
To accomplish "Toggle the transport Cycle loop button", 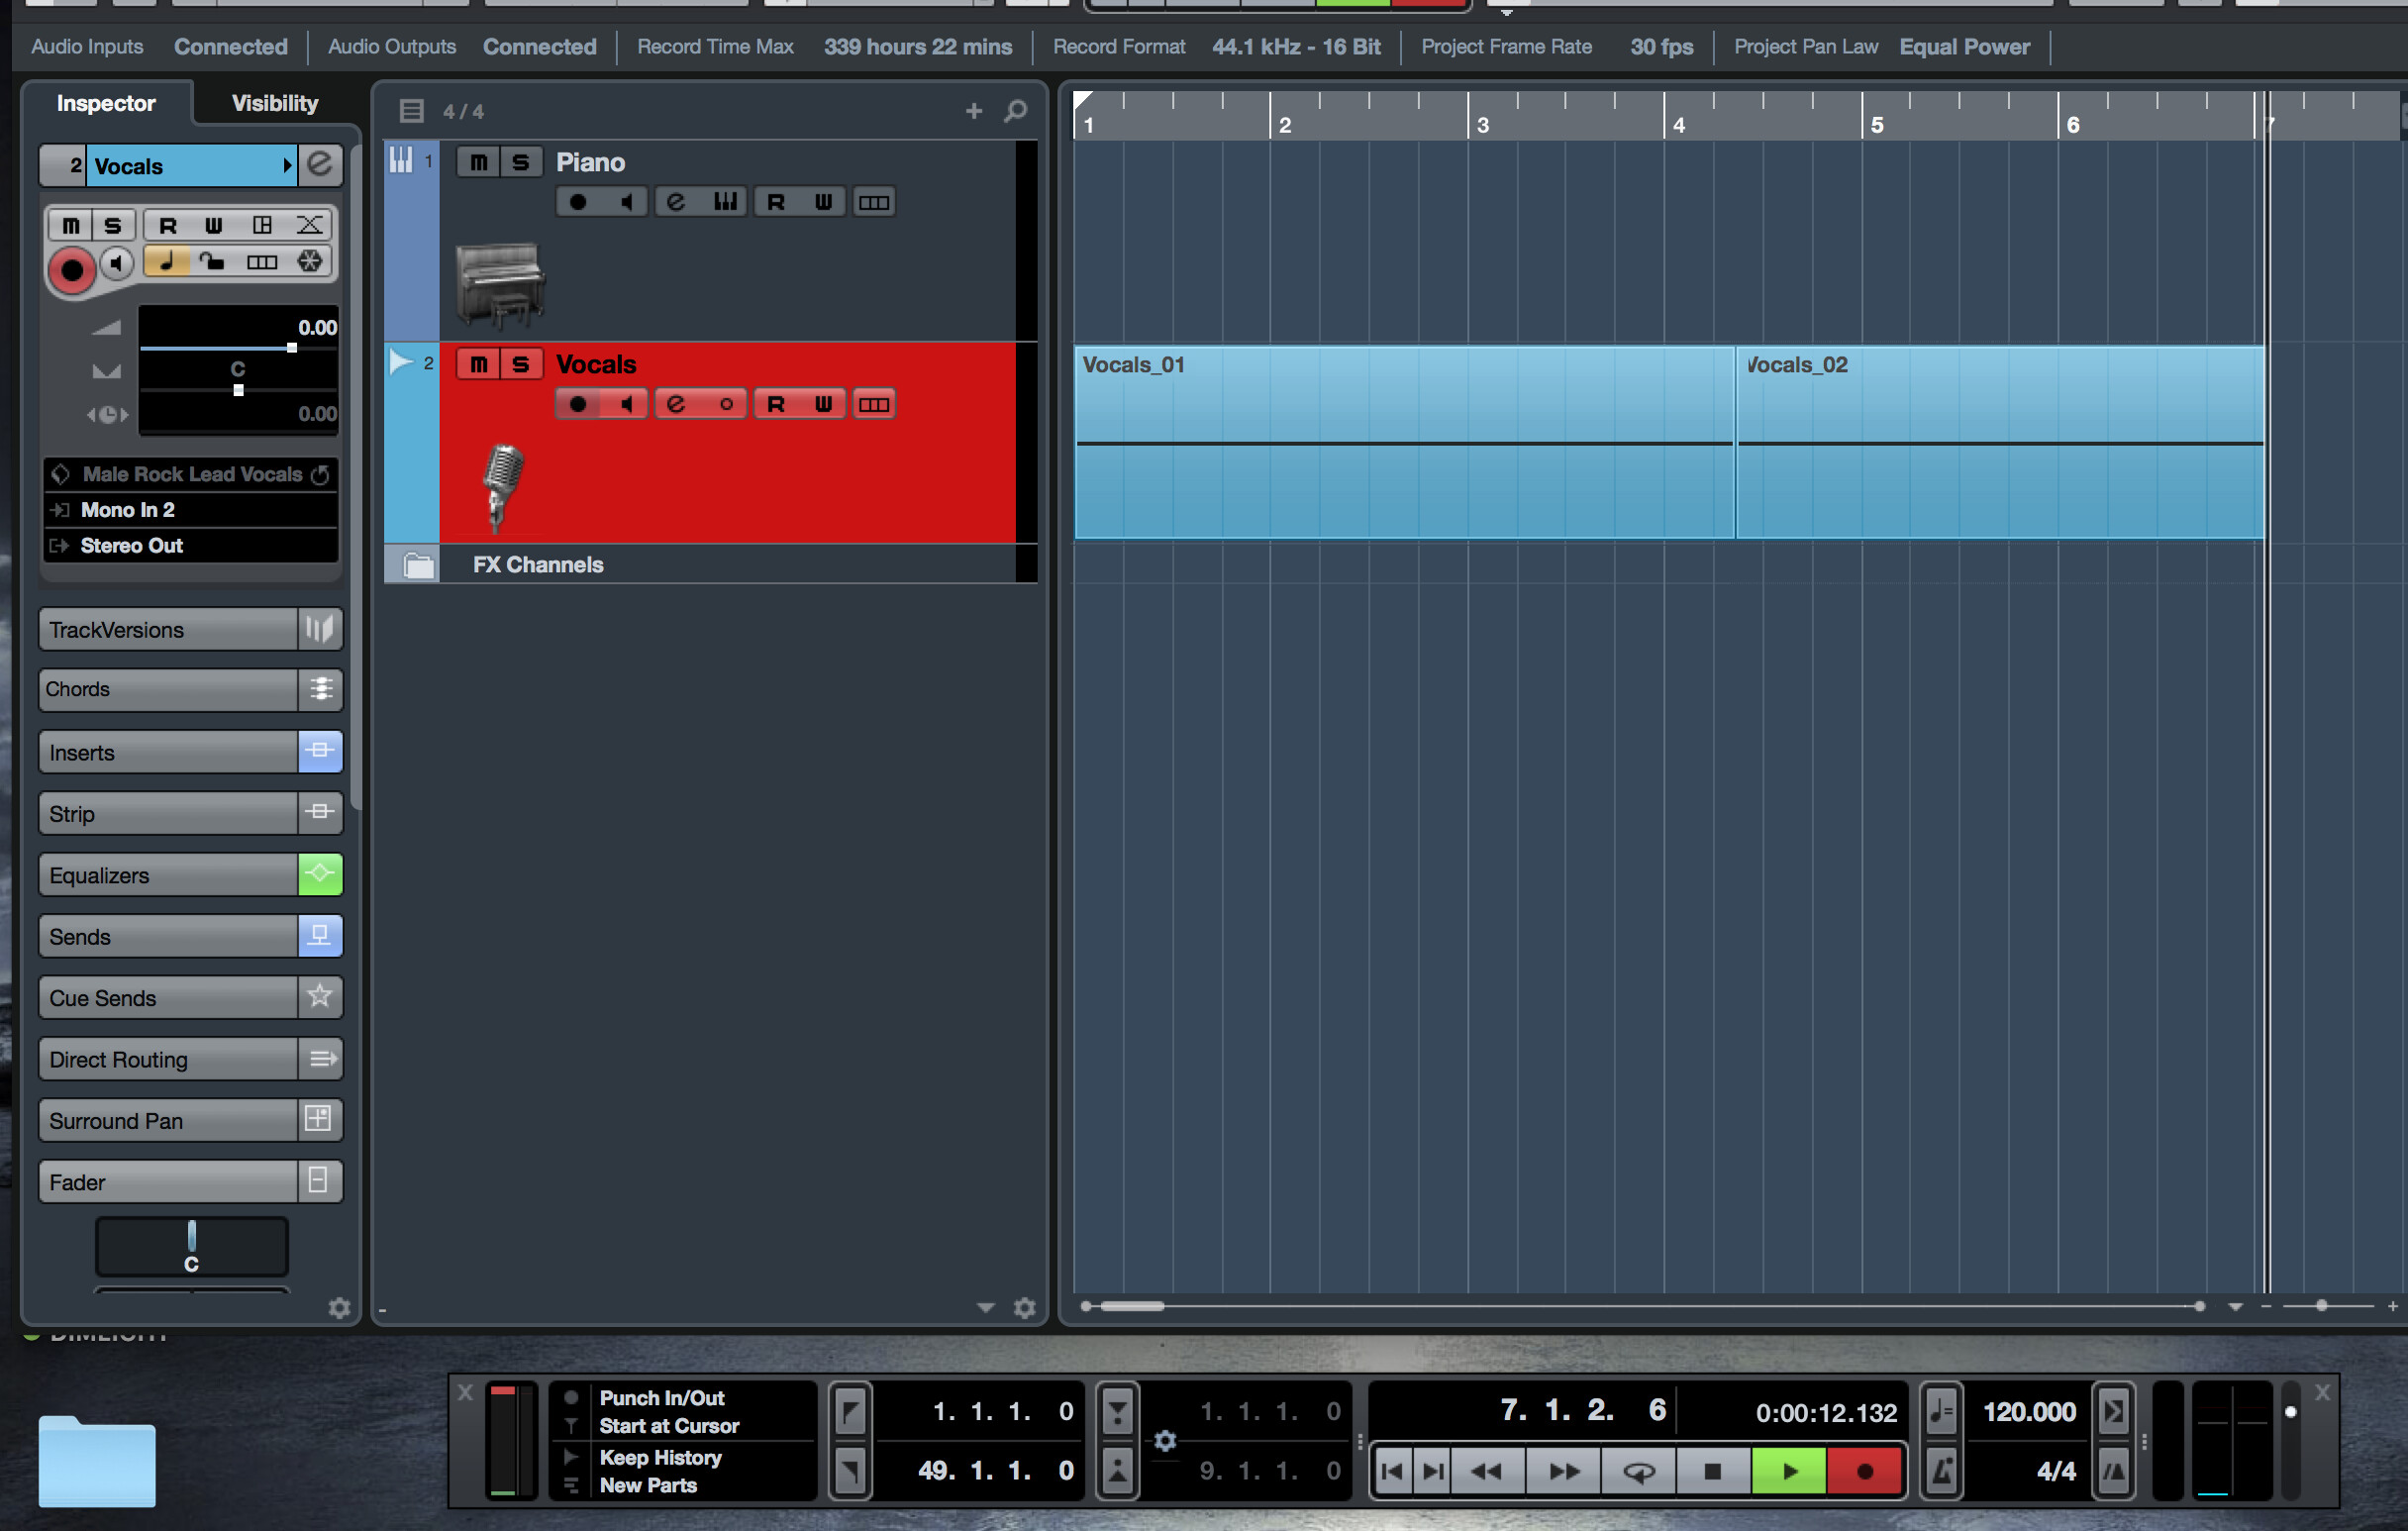I will click(x=1638, y=1471).
